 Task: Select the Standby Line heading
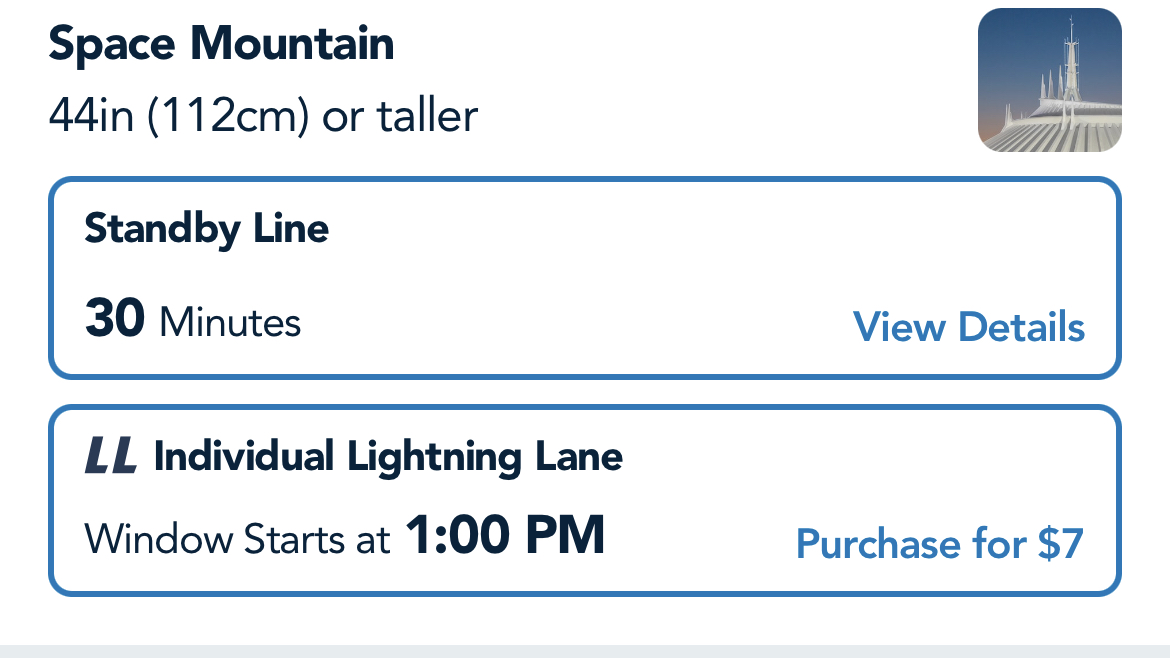207,229
